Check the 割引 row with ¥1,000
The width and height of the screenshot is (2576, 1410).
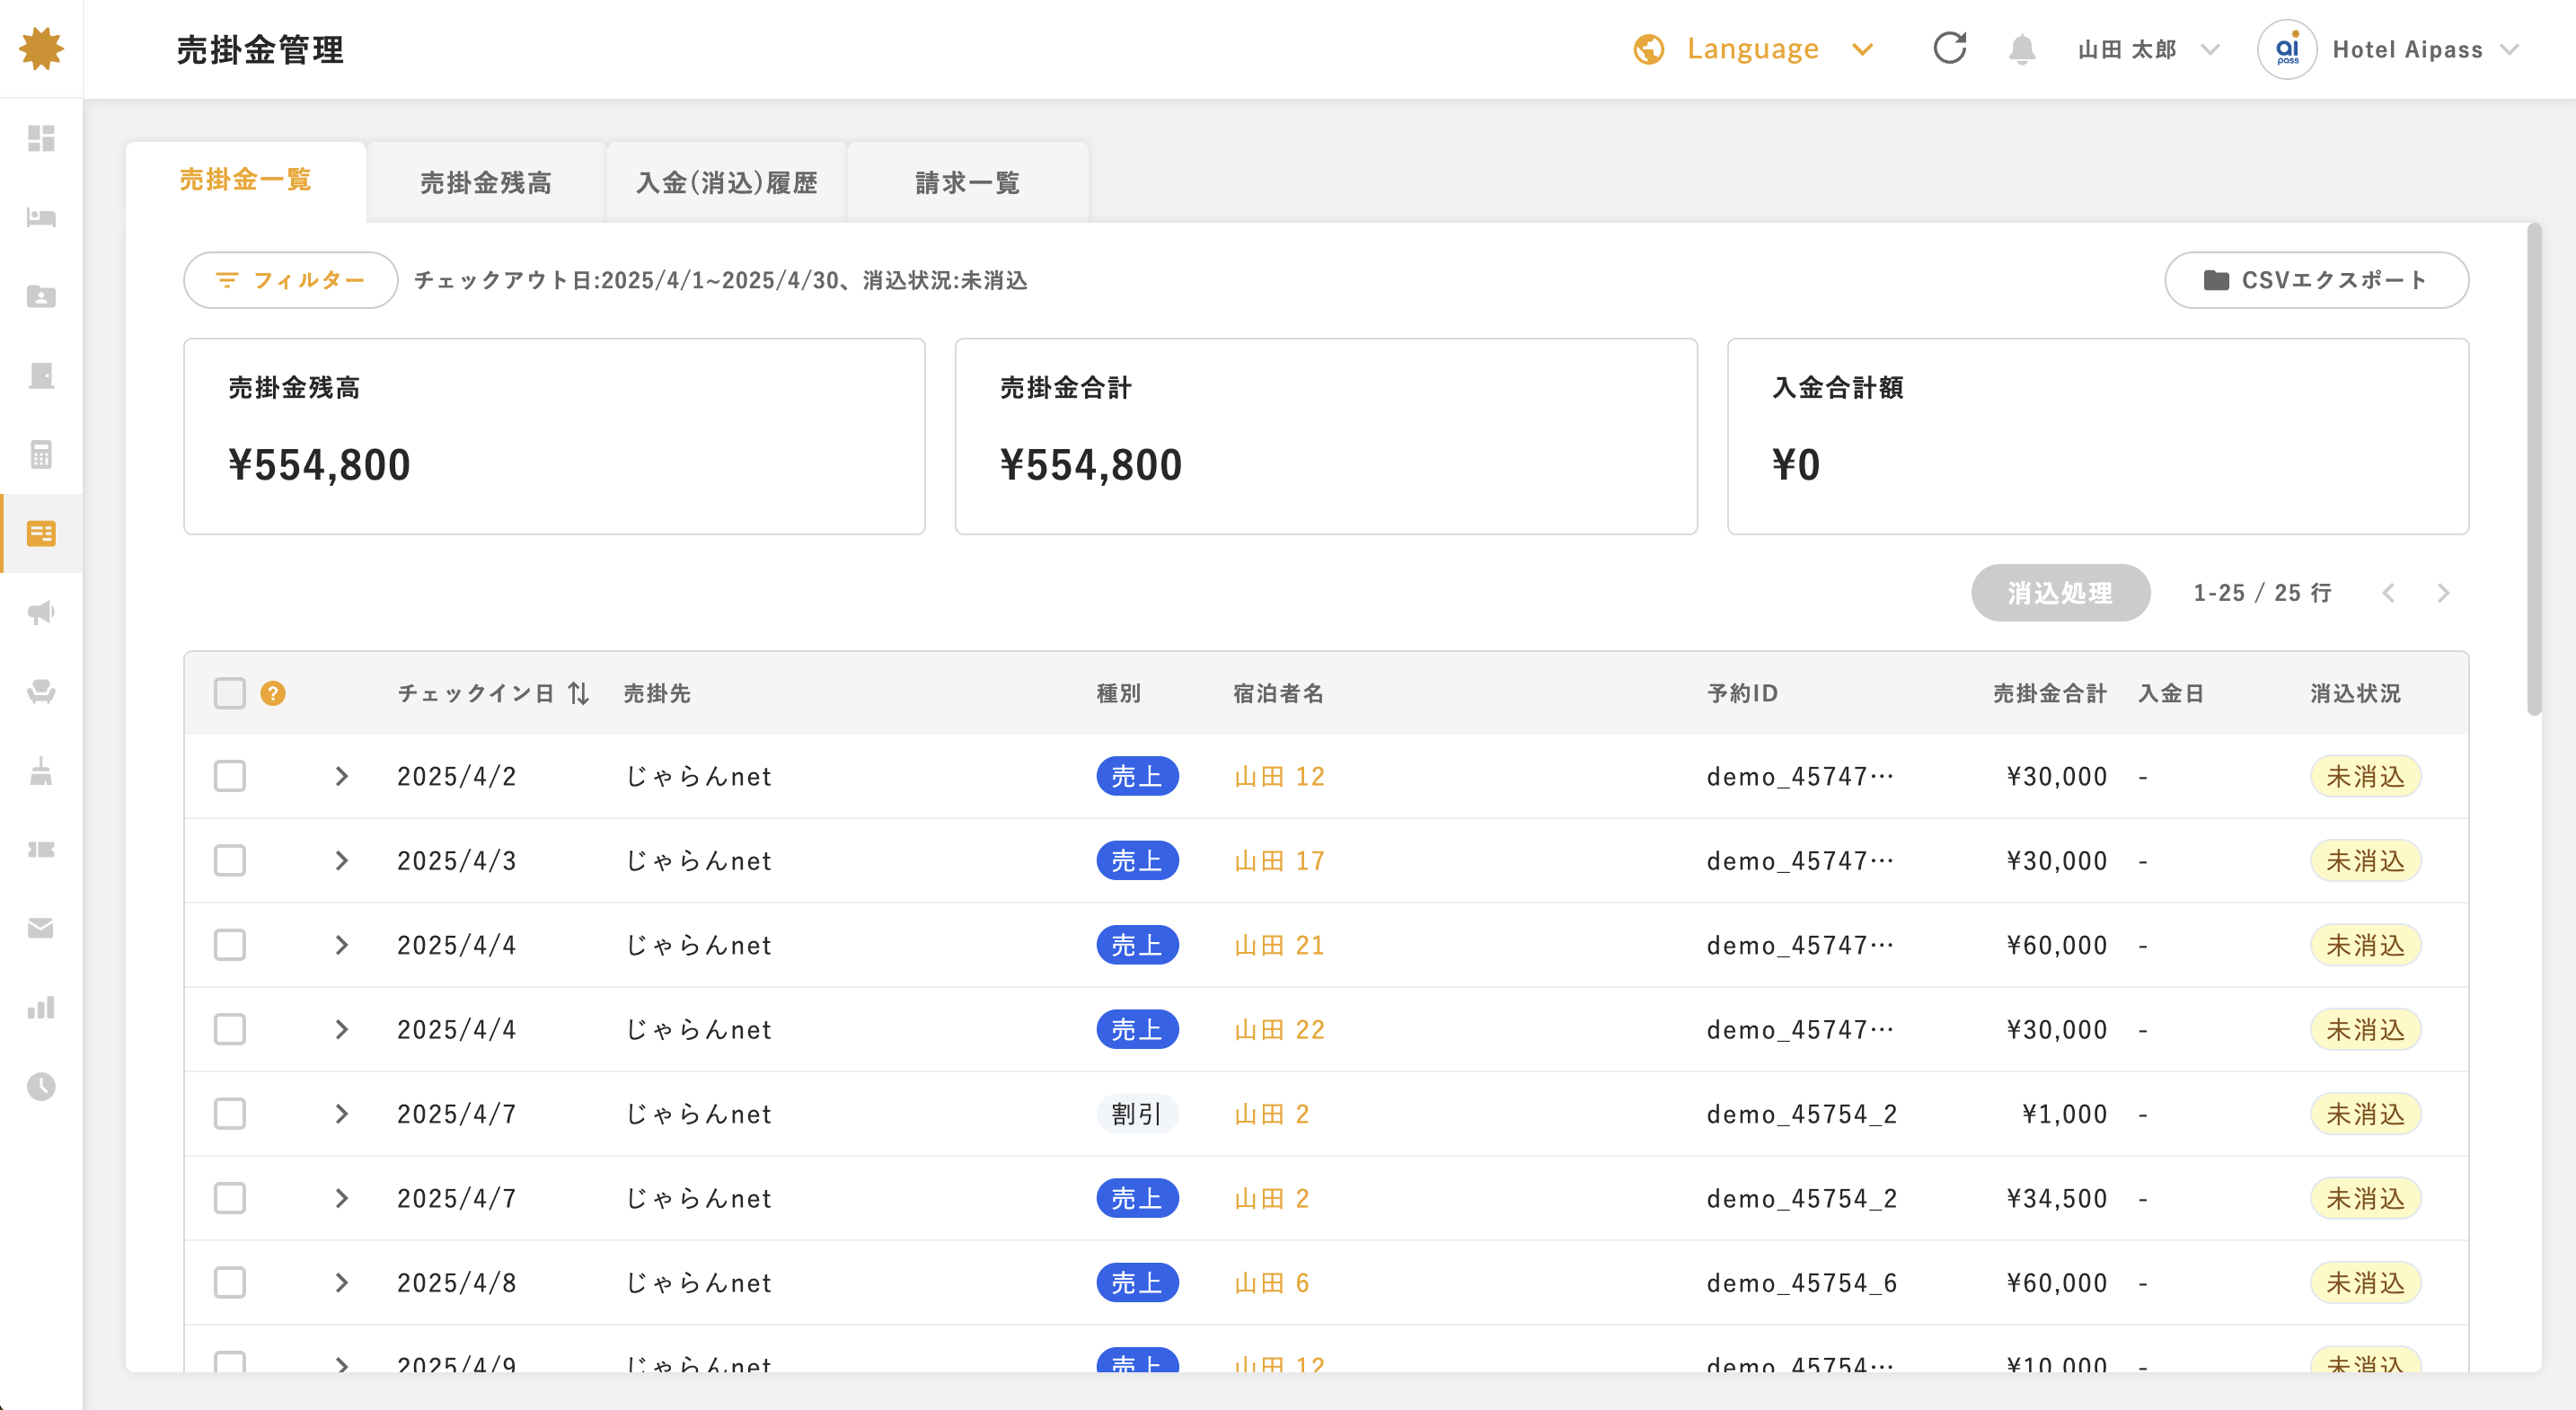coord(230,1114)
